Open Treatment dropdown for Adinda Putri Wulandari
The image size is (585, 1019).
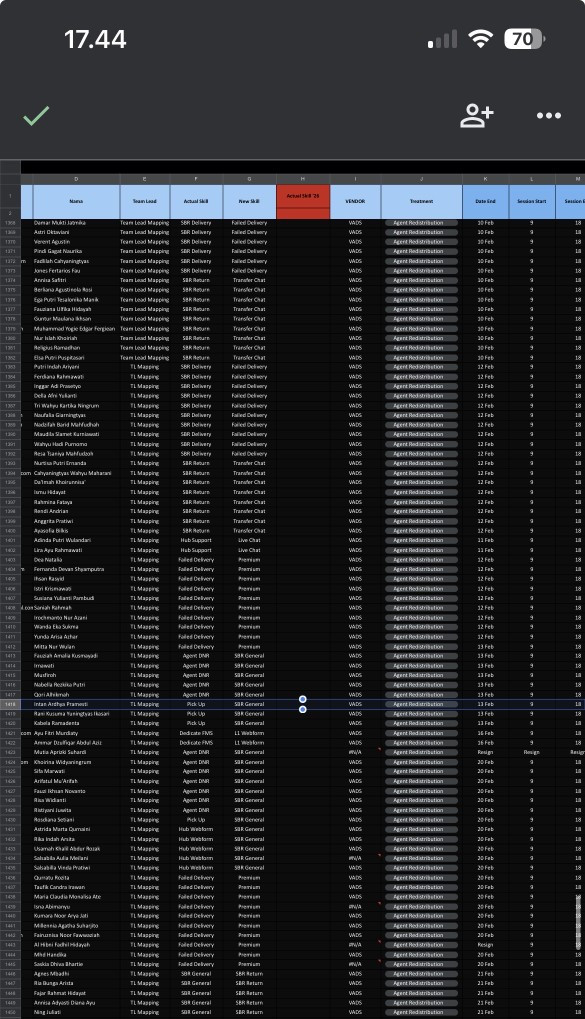(x=421, y=540)
